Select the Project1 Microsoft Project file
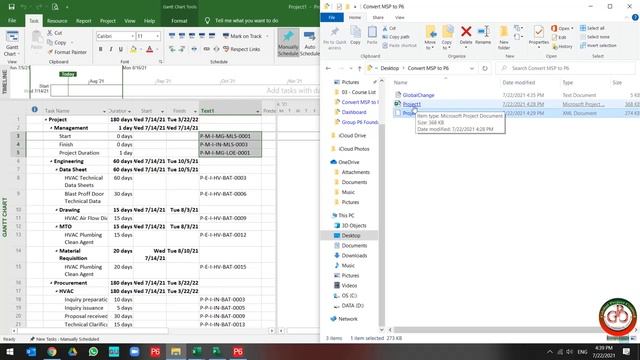 click(x=411, y=104)
